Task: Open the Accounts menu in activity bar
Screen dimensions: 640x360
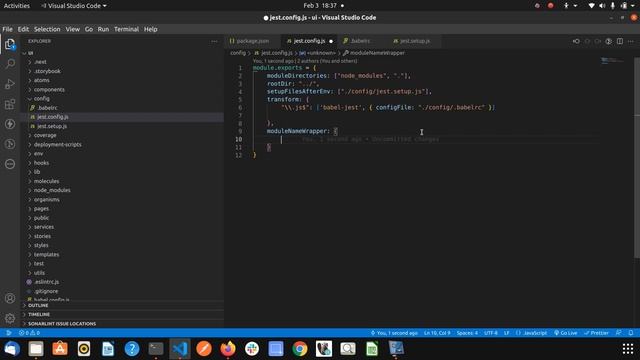Action: (x=10, y=298)
